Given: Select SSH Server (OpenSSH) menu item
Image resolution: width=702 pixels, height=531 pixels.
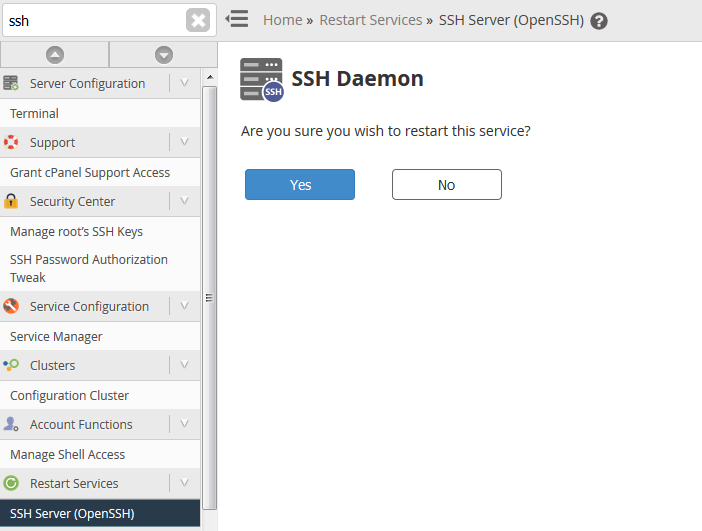Looking at the screenshot, I should [x=100, y=514].
